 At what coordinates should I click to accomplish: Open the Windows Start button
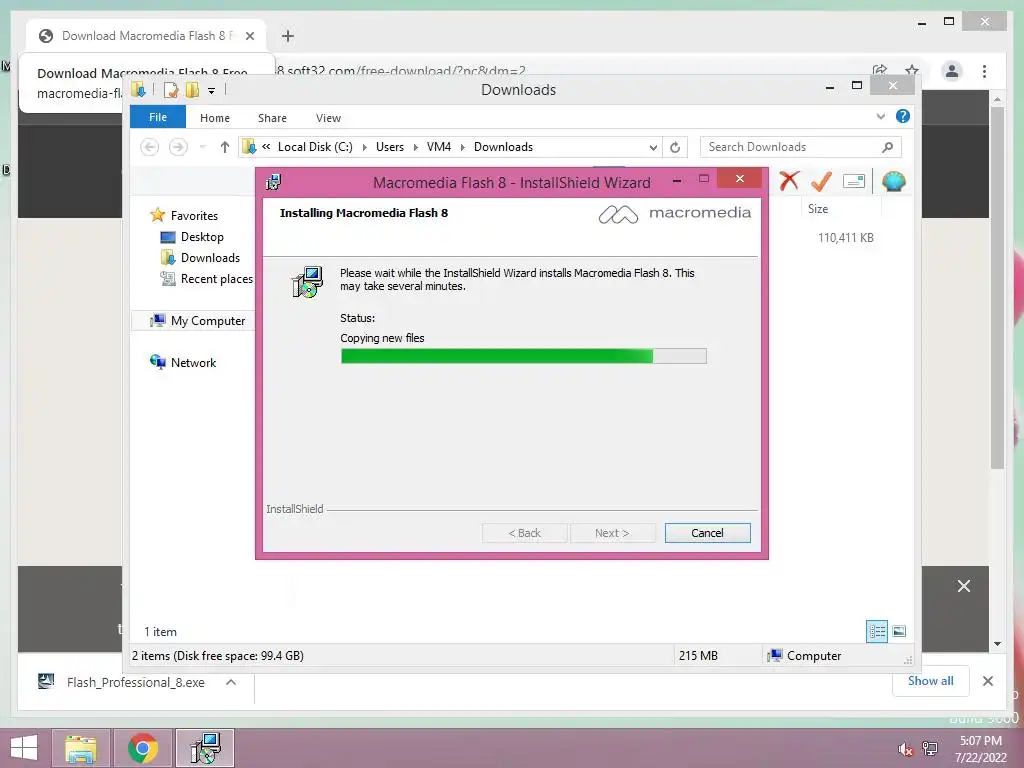tap(24, 748)
